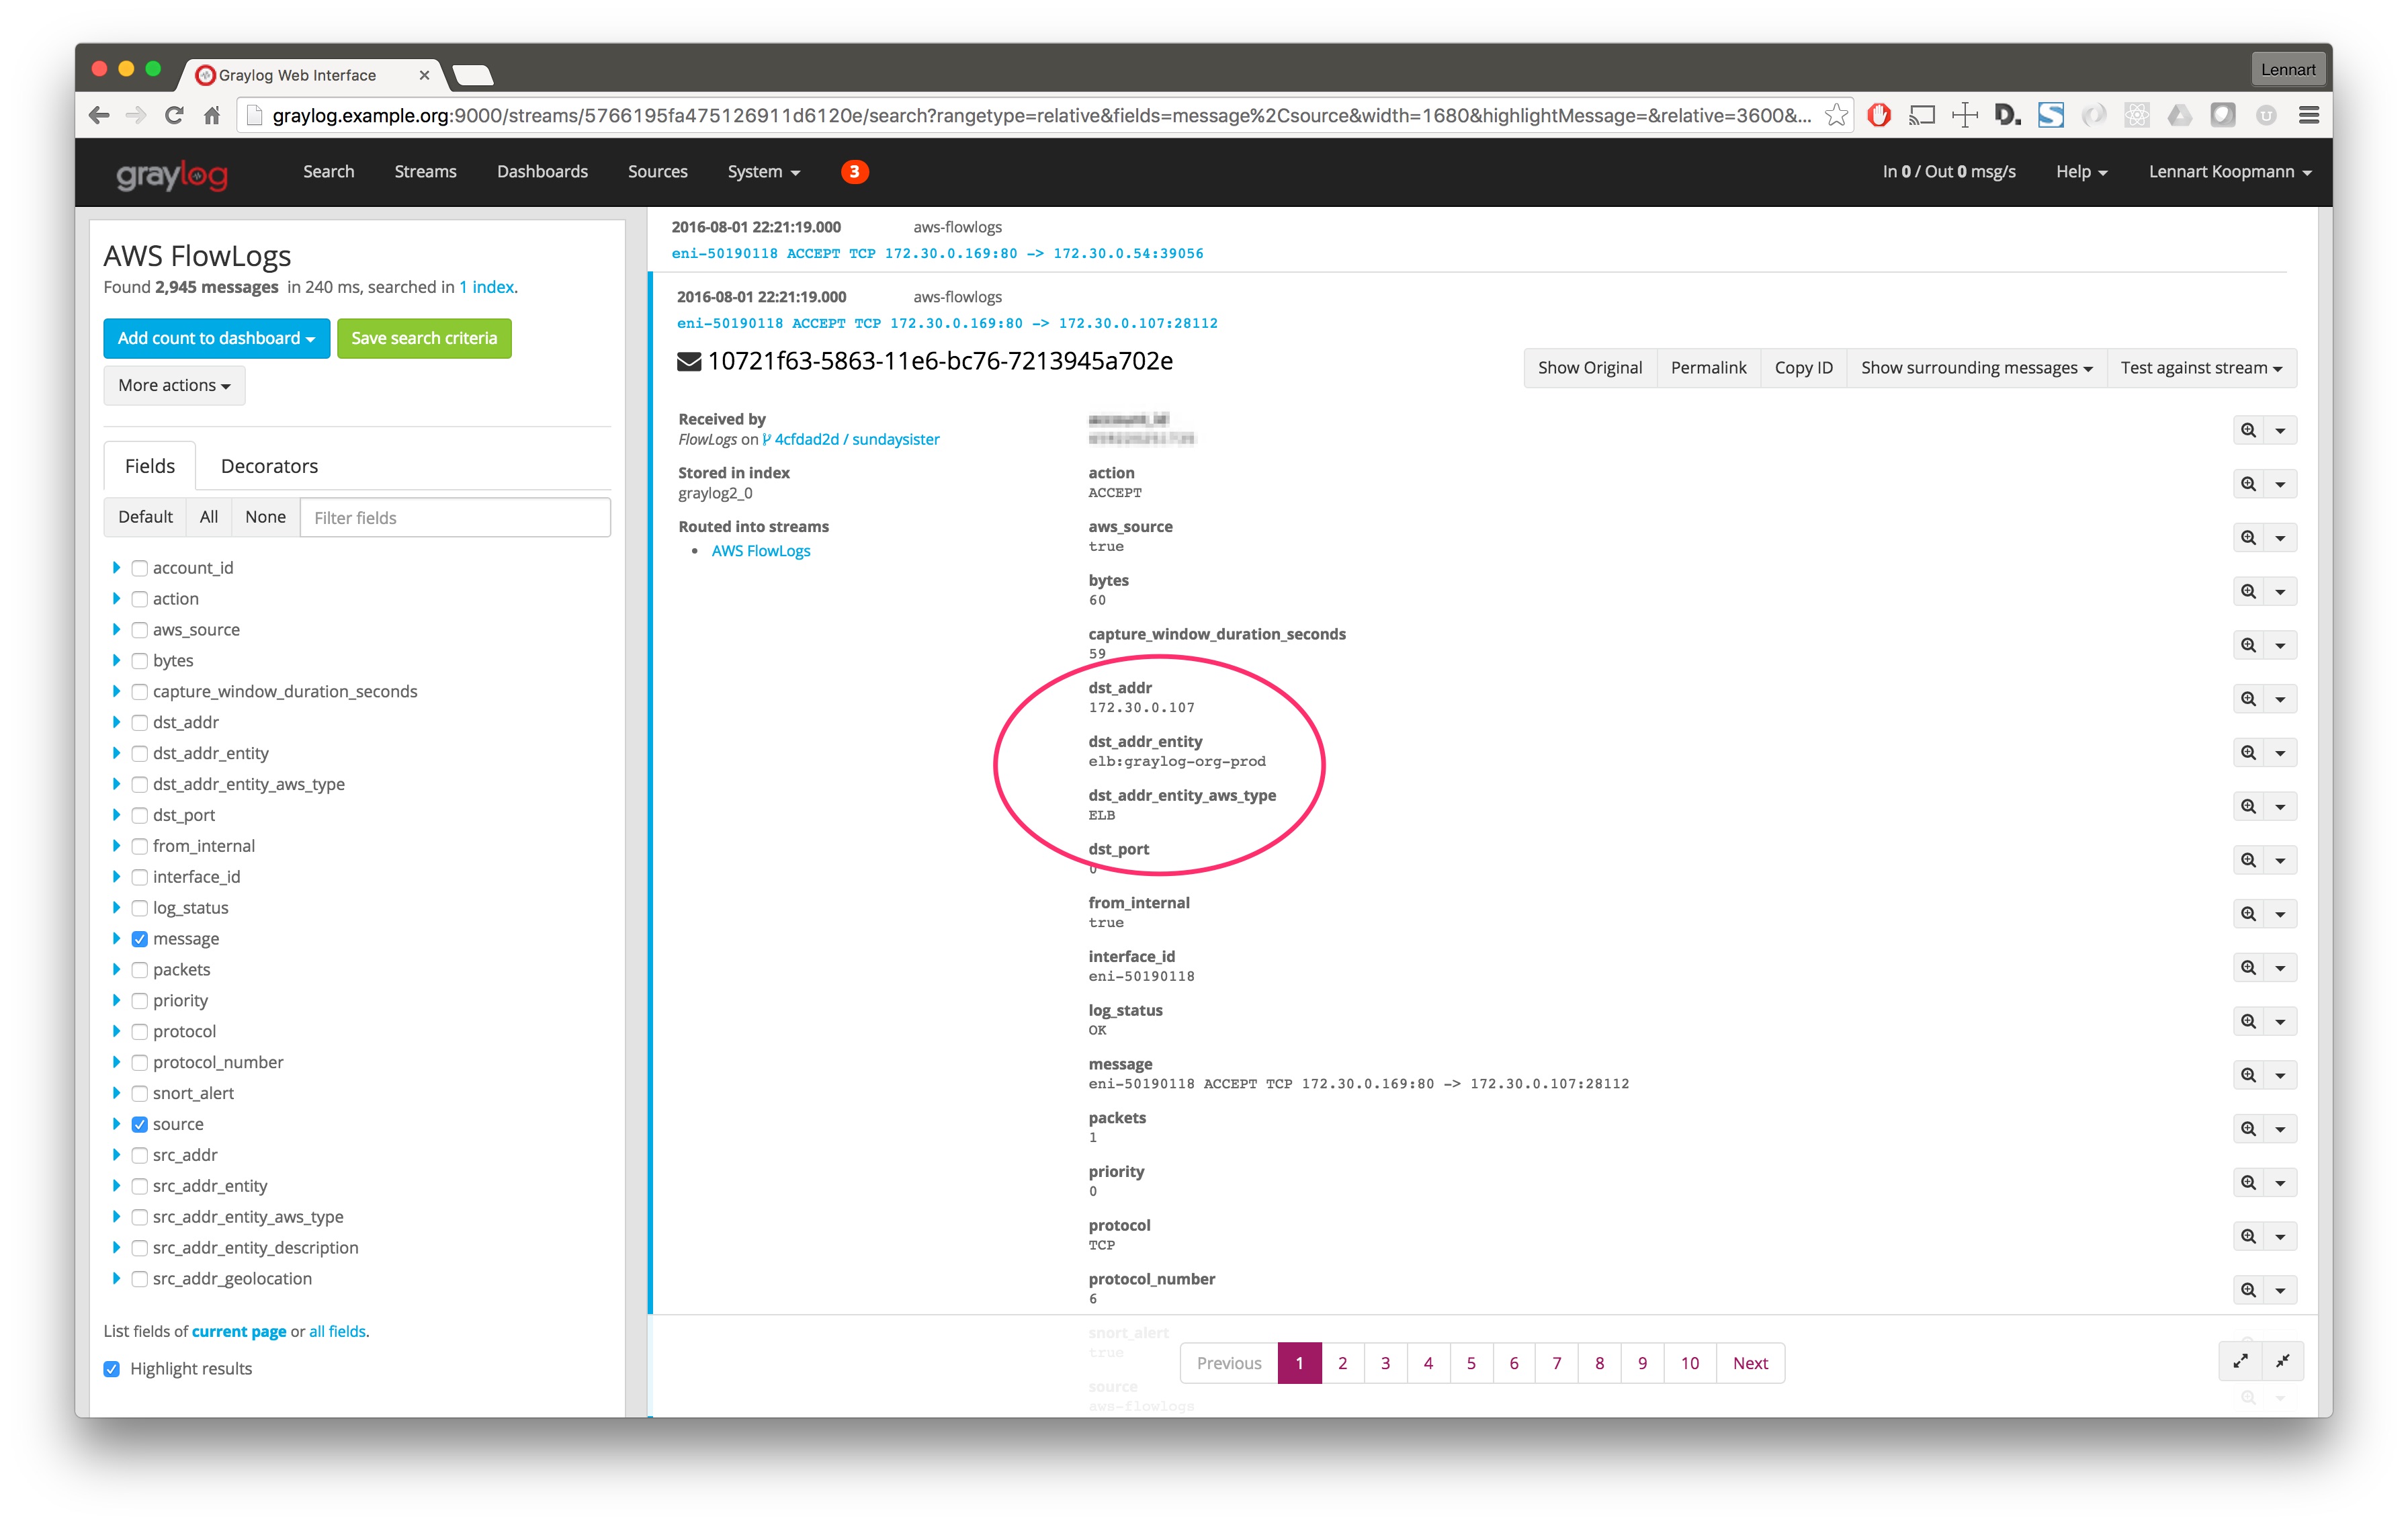Viewport: 2408px width, 1525px height.
Task: Toggle the Highlight results checkbox
Action: 112,1369
